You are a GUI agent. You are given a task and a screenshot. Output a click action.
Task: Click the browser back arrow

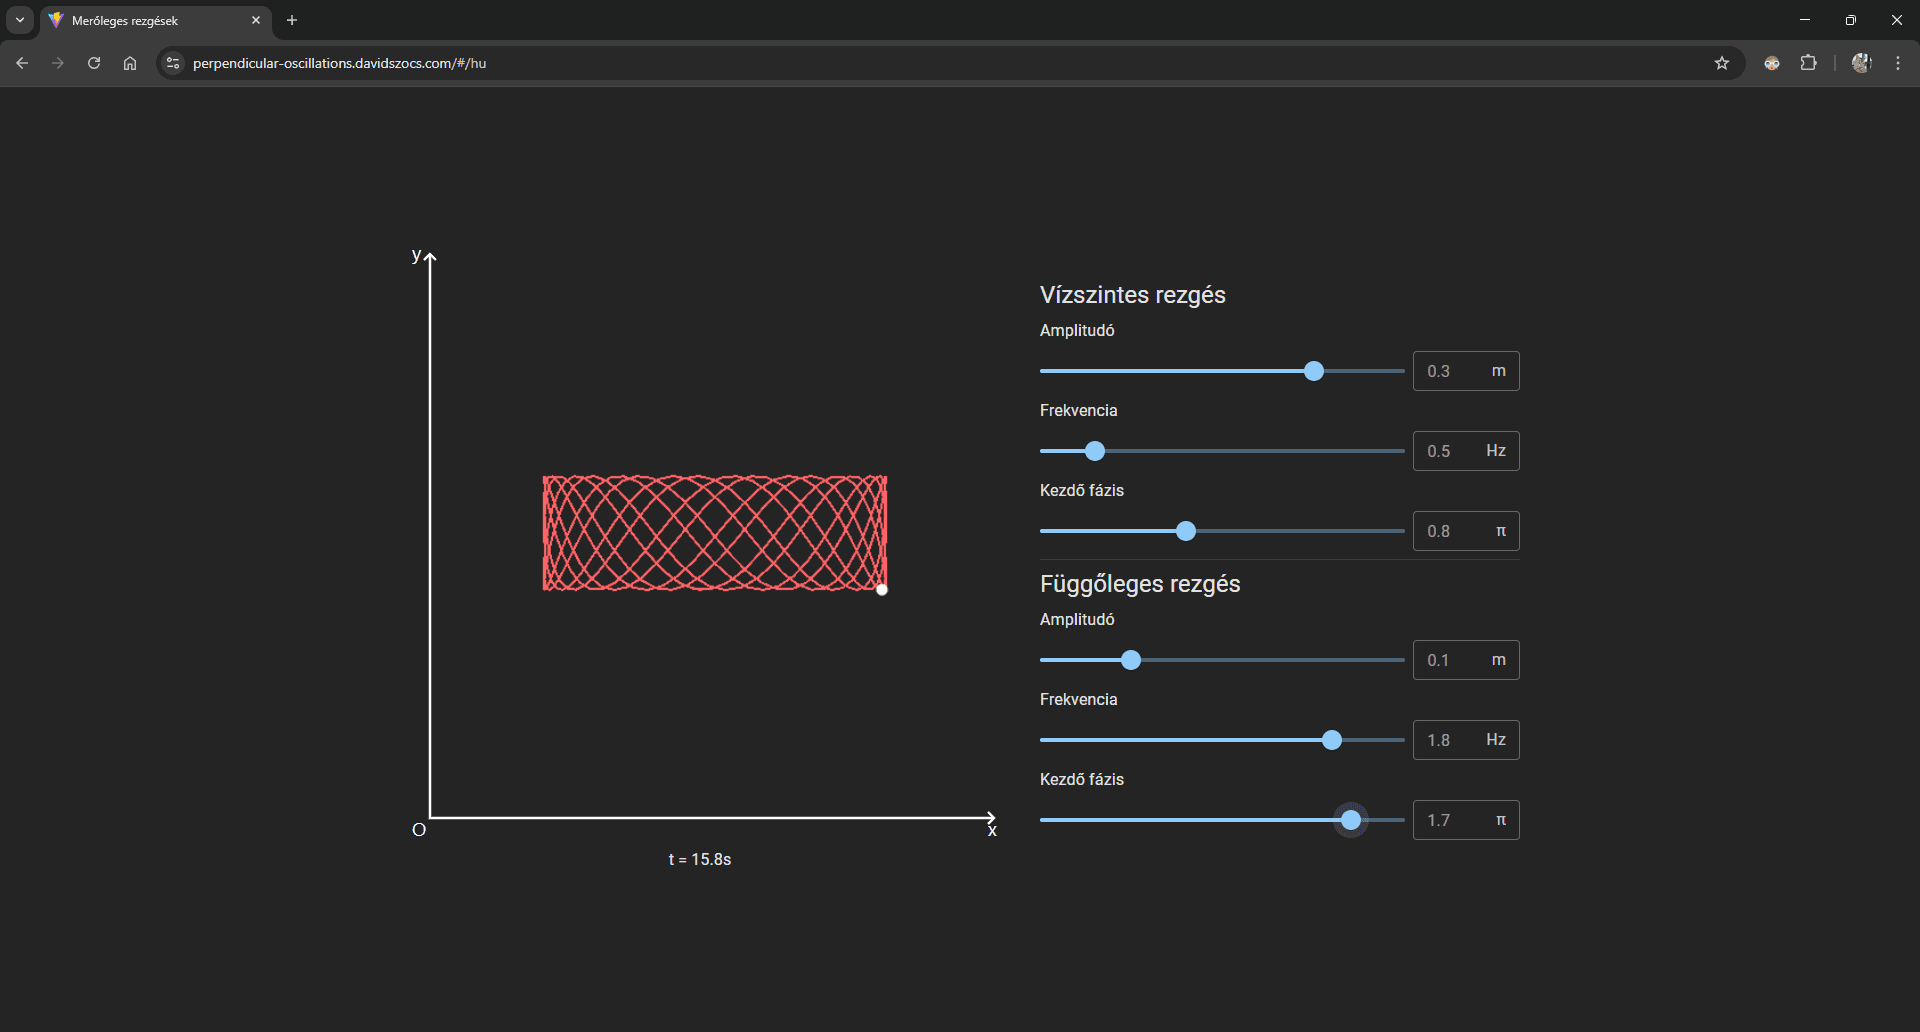[22, 63]
